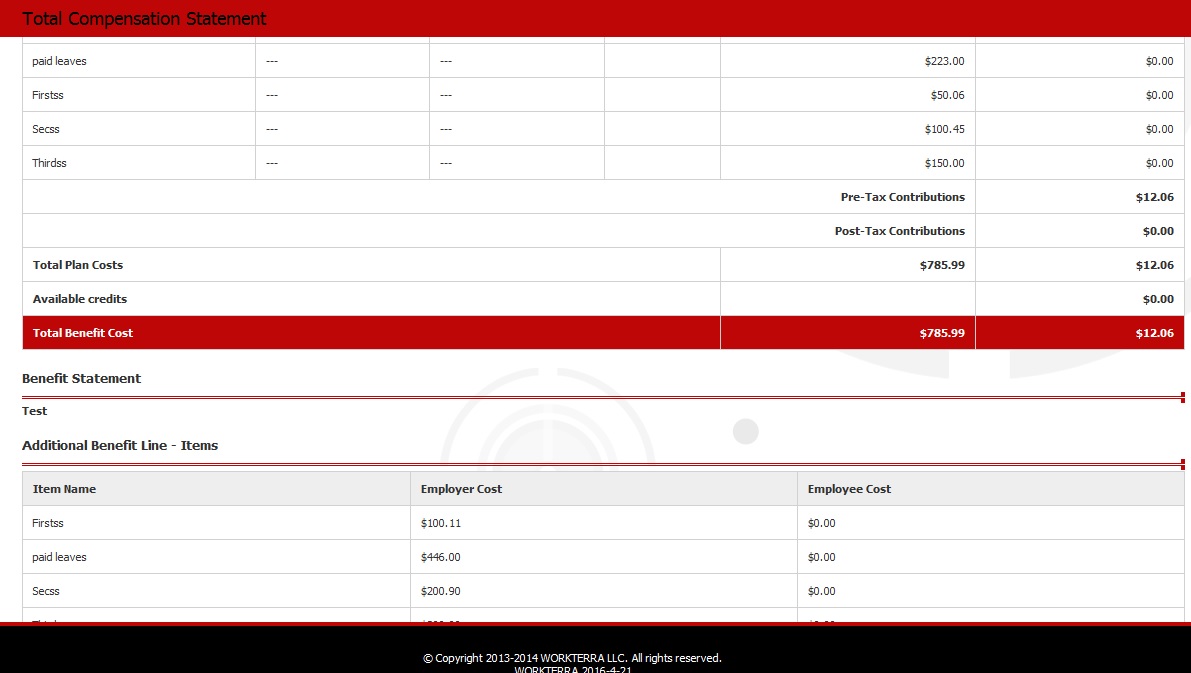Click the WORKTERRA copyright footer text
The height and width of the screenshot is (673, 1191).
tap(572, 658)
